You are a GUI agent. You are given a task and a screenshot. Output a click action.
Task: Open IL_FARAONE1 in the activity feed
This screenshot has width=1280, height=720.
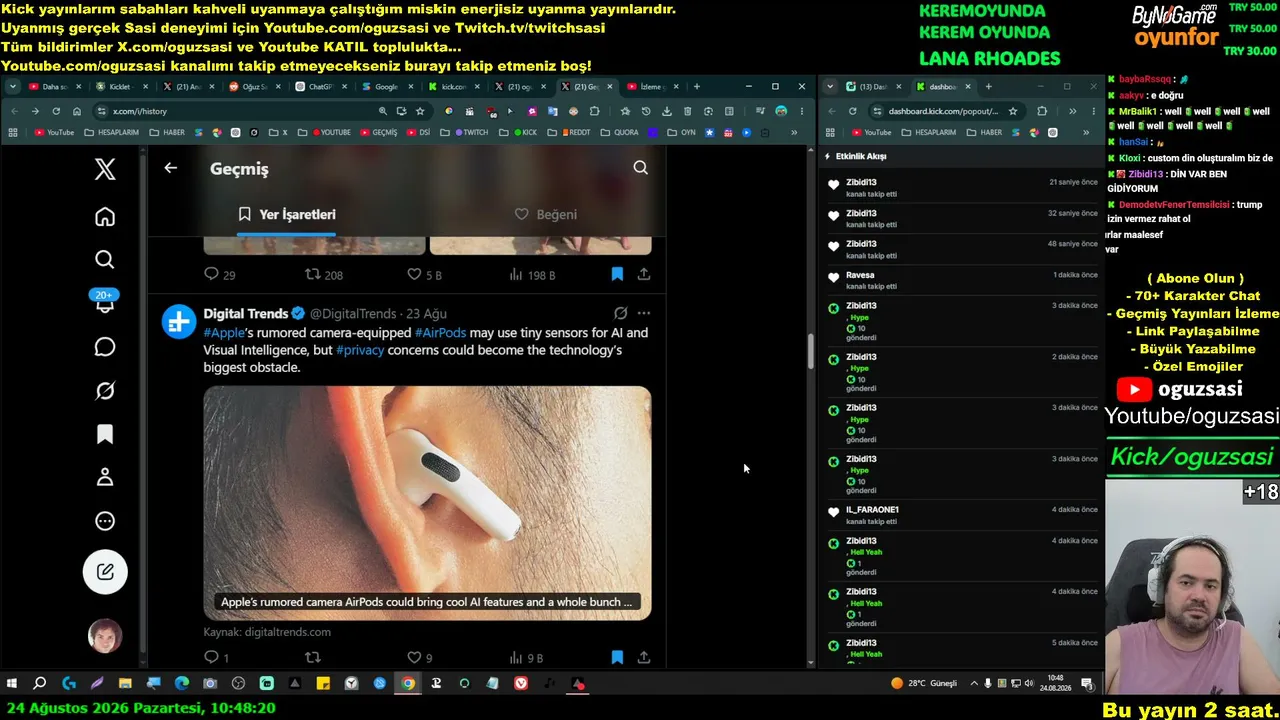(872, 510)
